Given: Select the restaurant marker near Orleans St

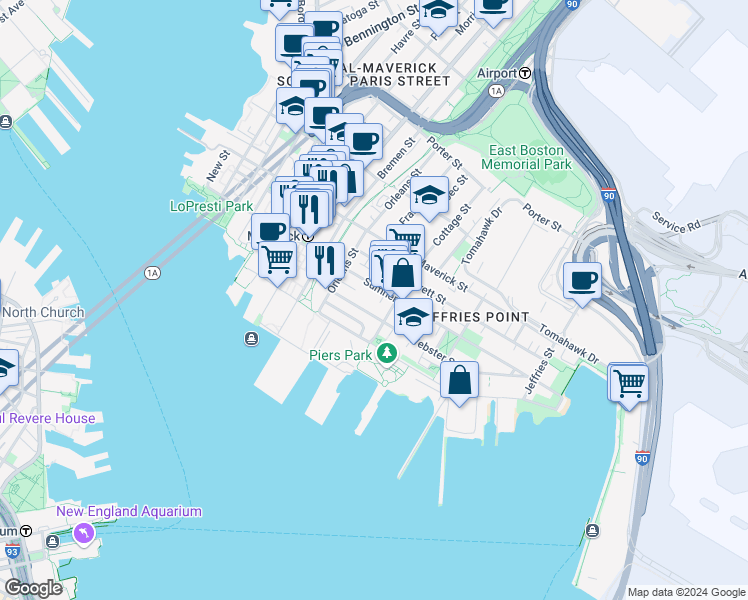Looking at the screenshot, I should [325, 263].
